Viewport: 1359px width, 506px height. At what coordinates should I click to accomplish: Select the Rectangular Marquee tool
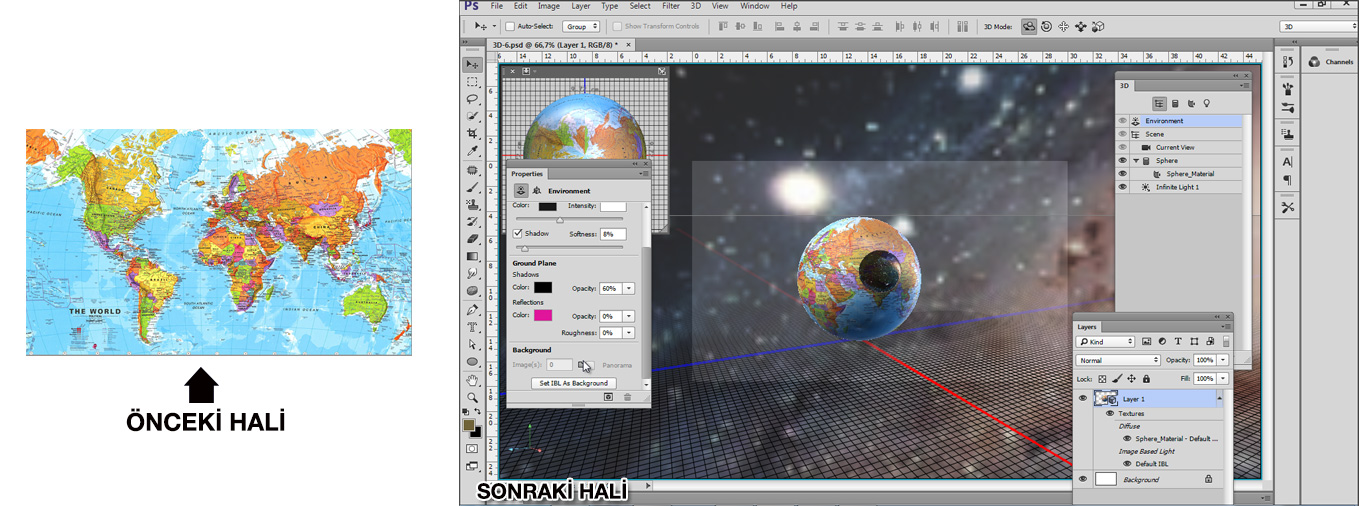click(x=473, y=82)
